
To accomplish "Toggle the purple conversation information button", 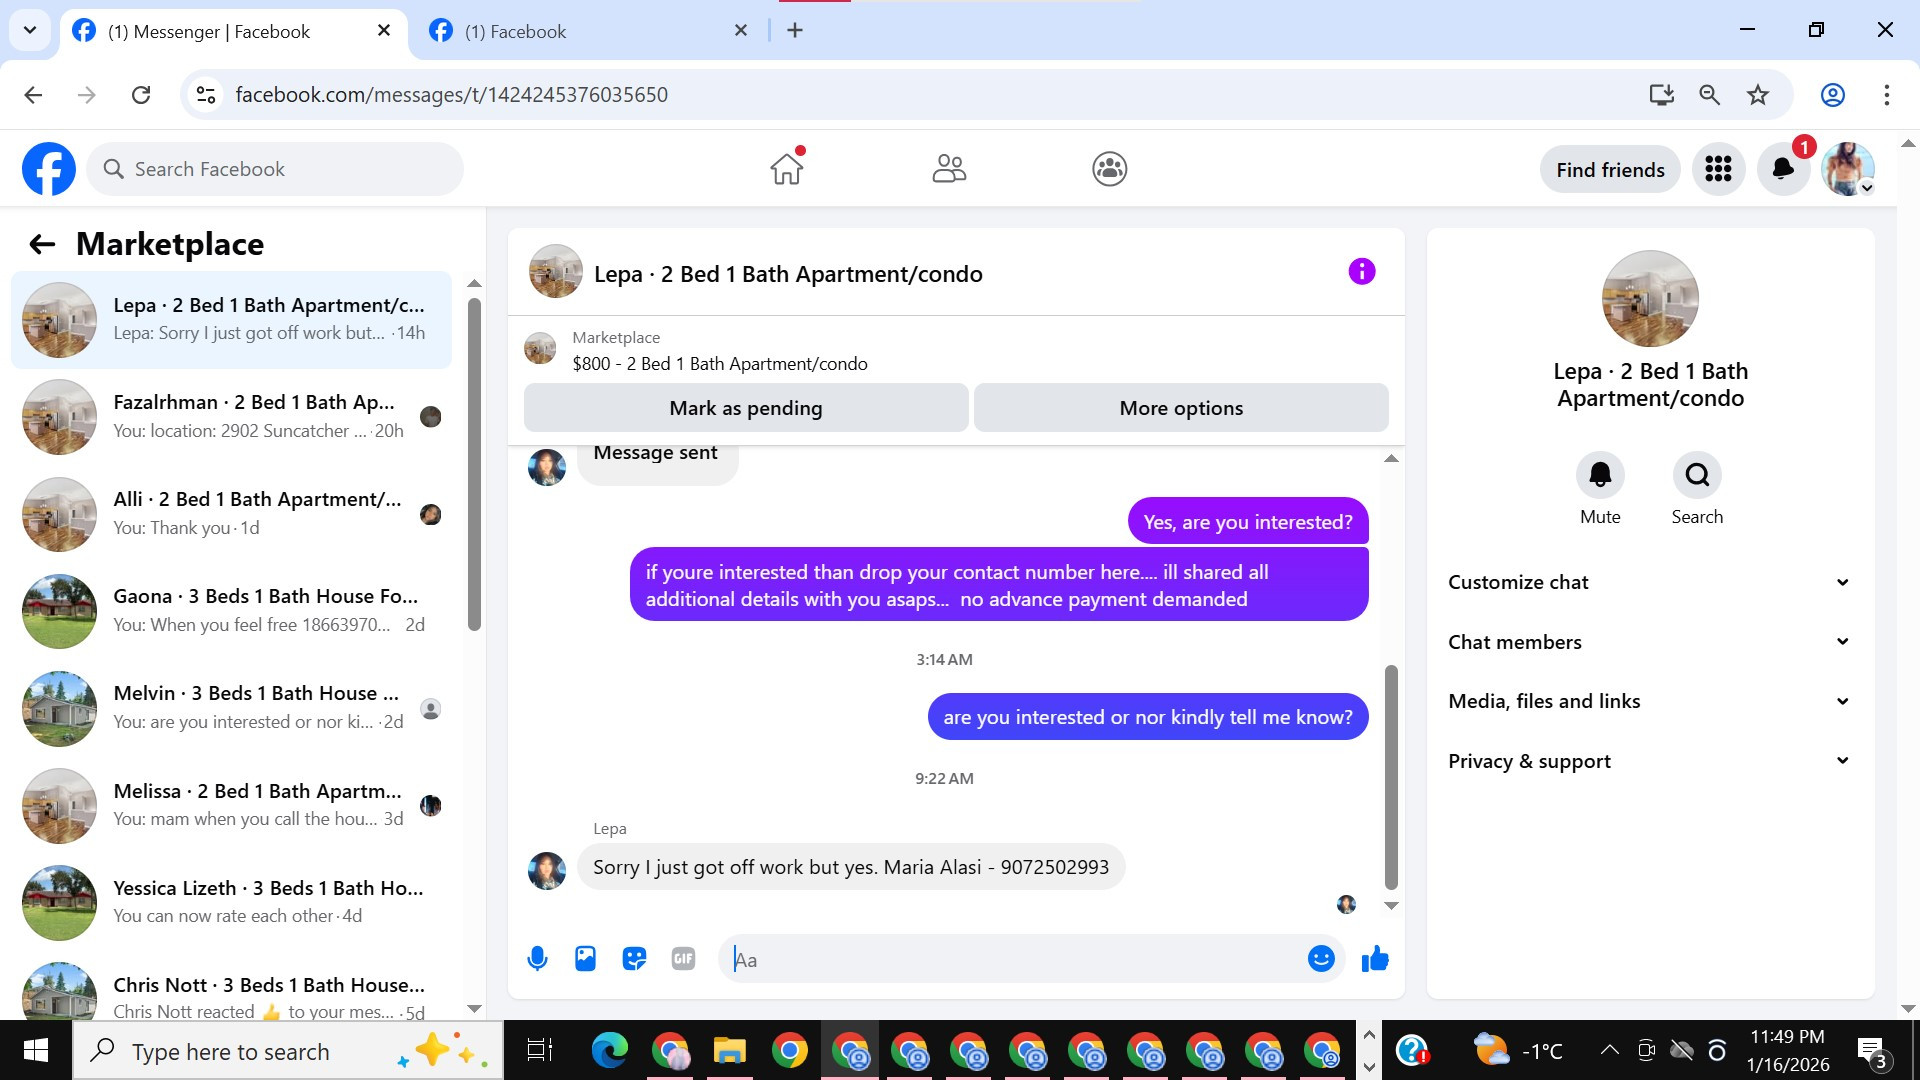I will pyautogui.click(x=1361, y=272).
